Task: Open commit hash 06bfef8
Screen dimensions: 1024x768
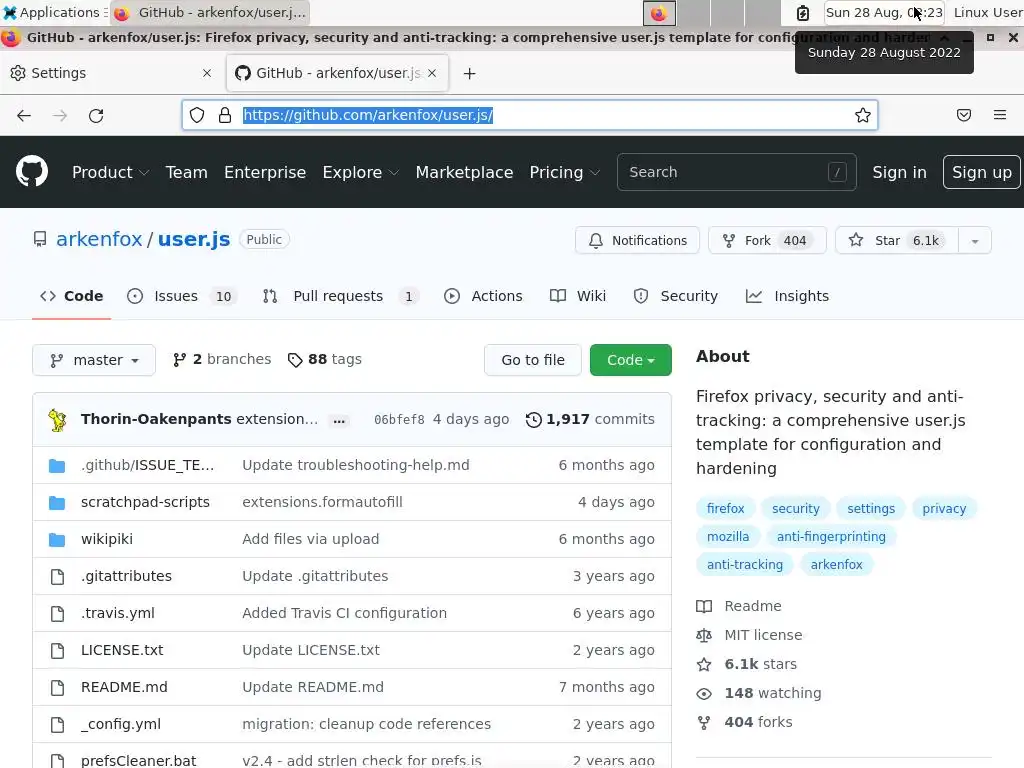Action: point(399,420)
